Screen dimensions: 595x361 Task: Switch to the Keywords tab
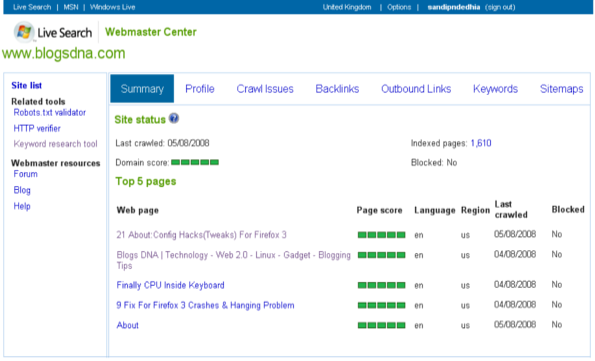point(495,89)
